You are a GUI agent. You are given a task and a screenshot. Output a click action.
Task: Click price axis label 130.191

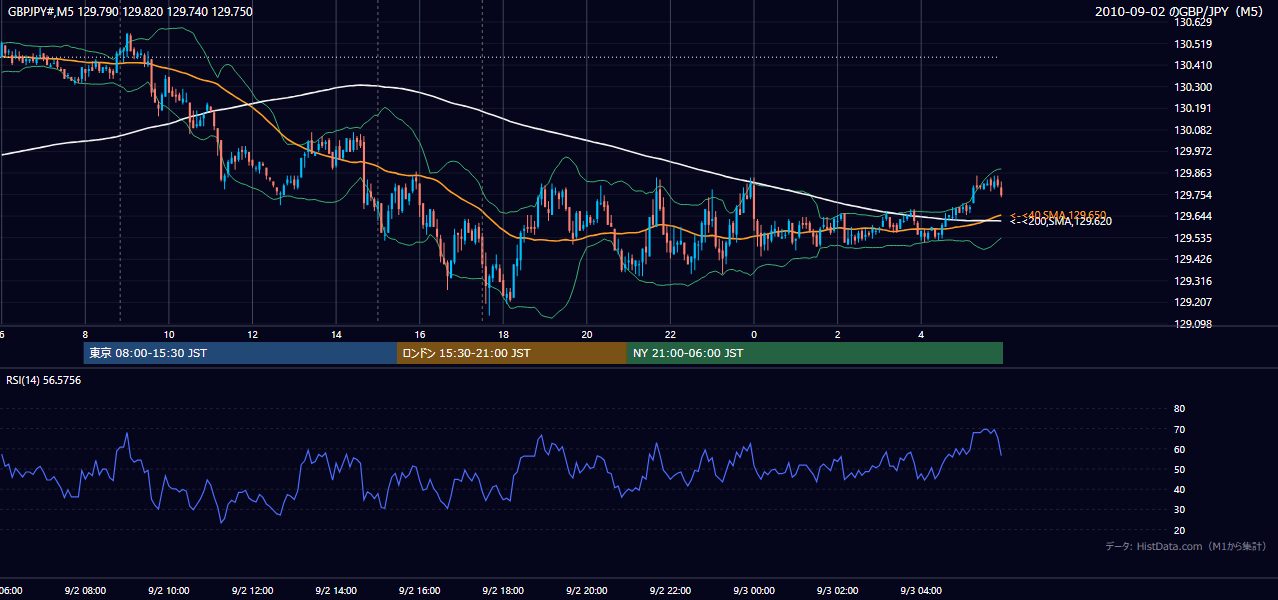(1192, 108)
